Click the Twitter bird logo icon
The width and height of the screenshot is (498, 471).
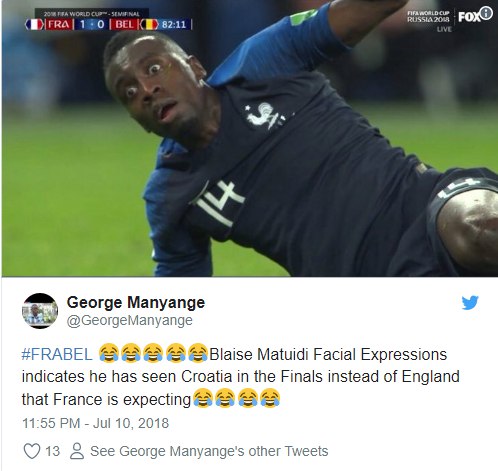click(x=470, y=302)
